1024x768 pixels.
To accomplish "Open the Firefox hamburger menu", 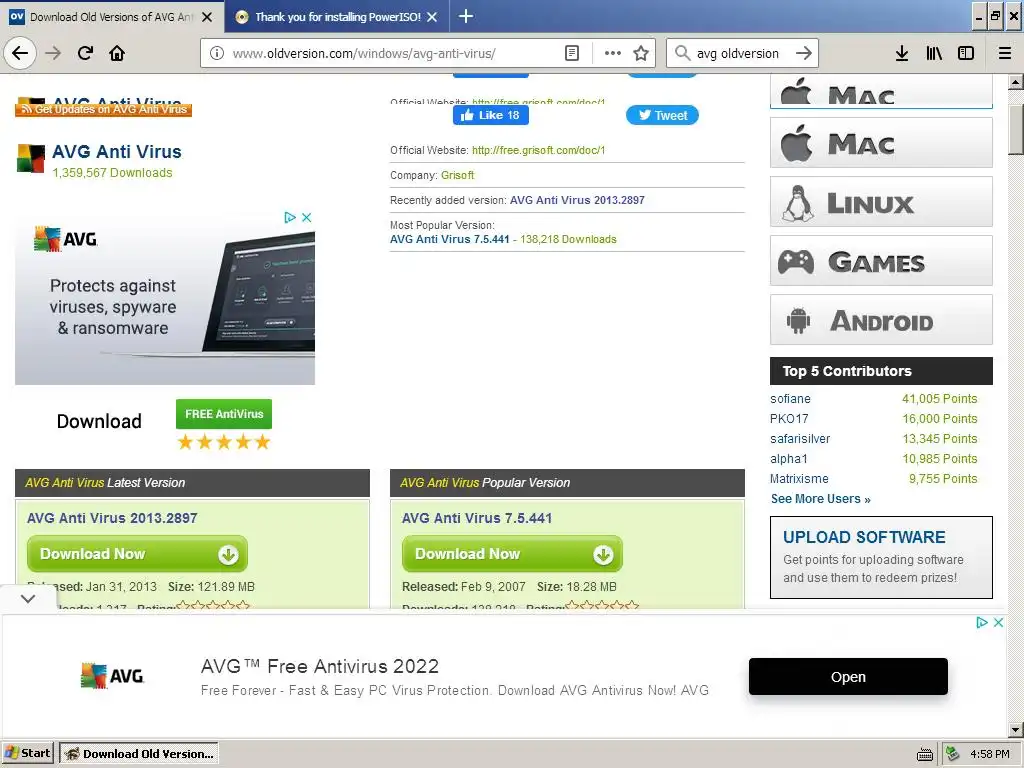I will click(x=1004, y=53).
